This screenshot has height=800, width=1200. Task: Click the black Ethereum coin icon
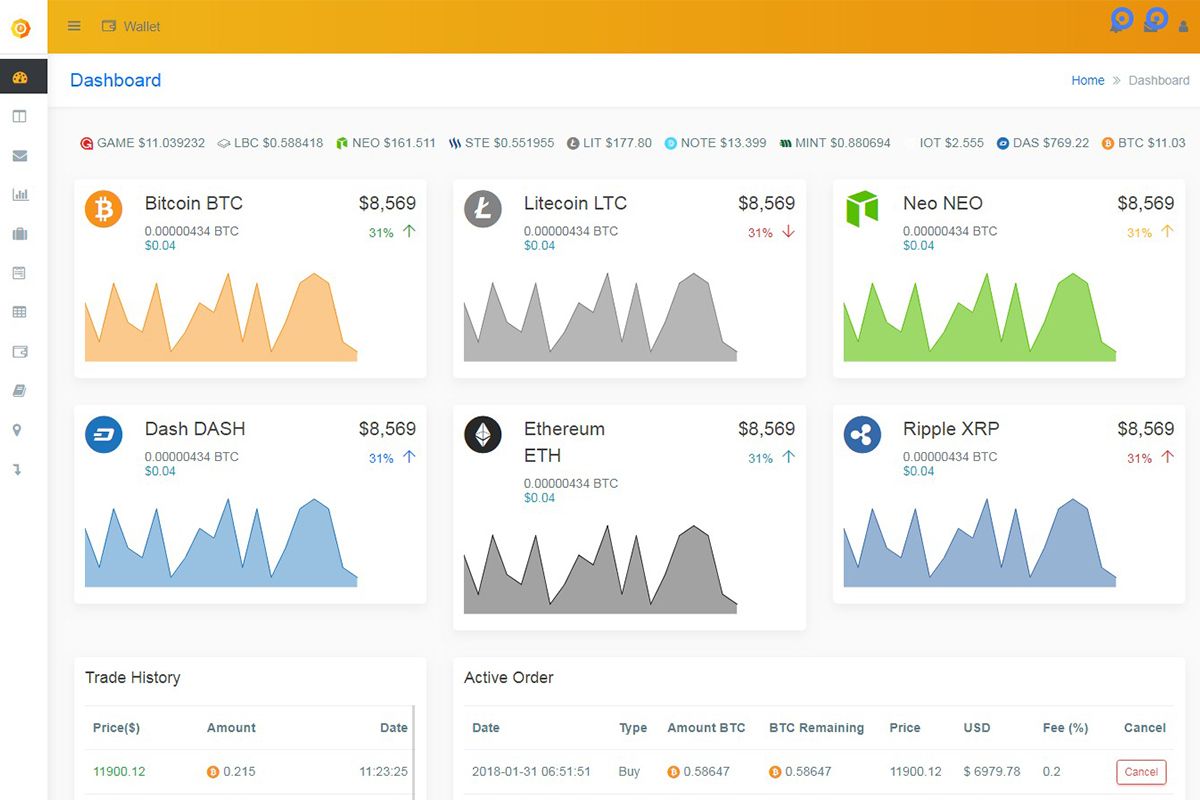483,435
